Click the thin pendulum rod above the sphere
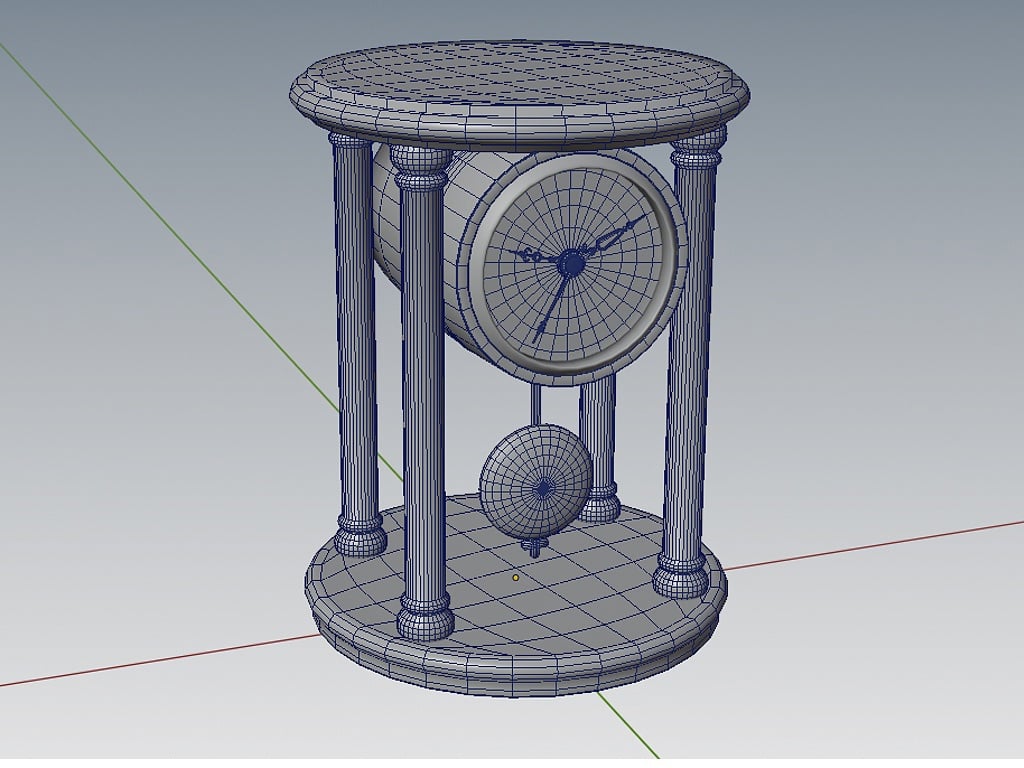 (x=538, y=405)
